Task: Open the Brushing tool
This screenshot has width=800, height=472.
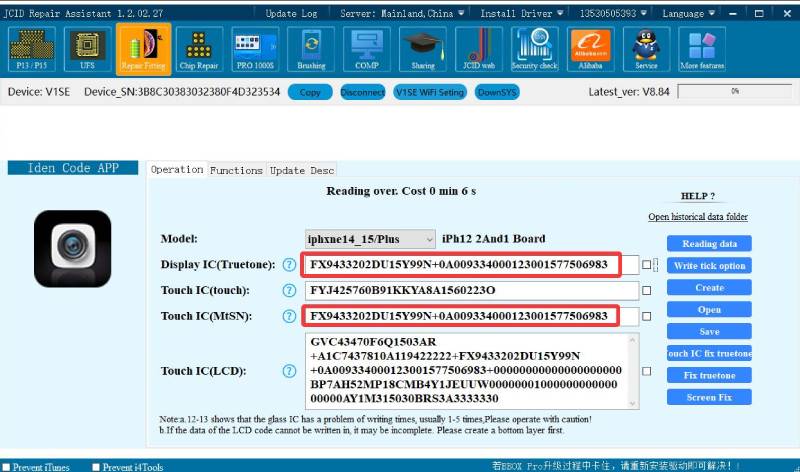Action: click(311, 49)
